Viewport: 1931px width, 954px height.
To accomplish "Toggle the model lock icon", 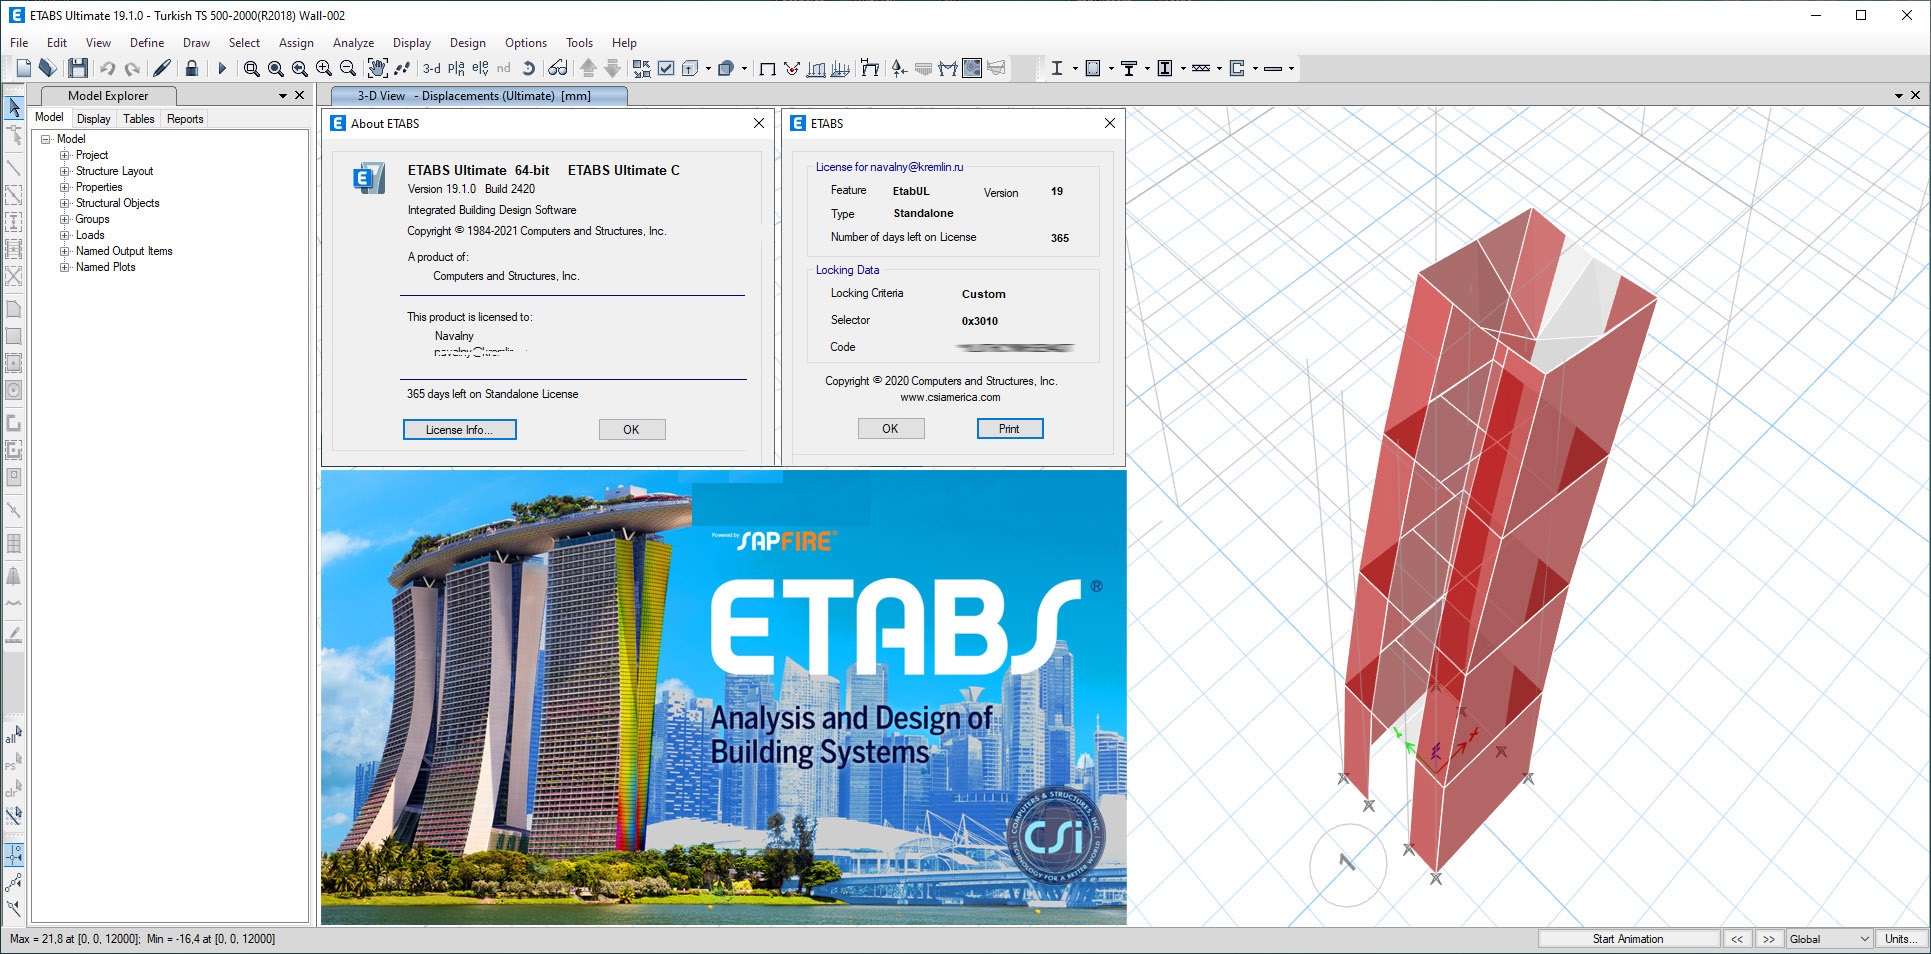I will click(x=191, y=68).
